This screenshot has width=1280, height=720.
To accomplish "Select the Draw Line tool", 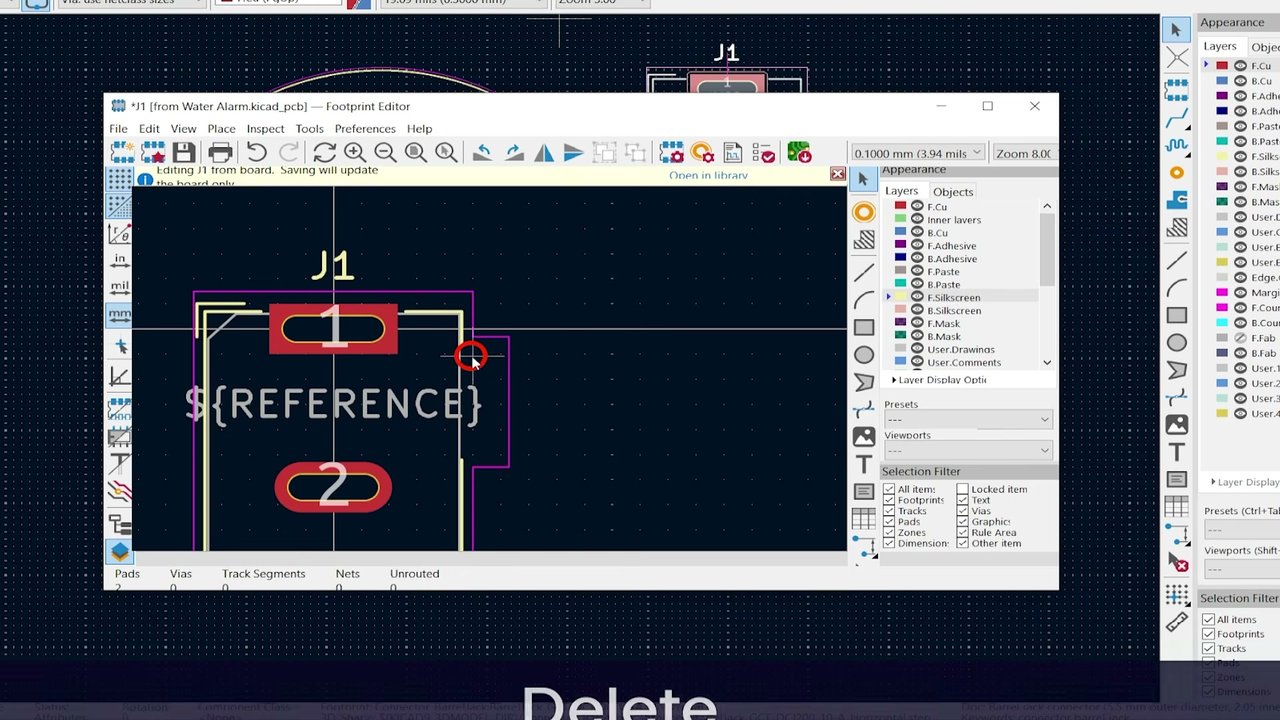I will pyautogui.click(x=864, y=272).
